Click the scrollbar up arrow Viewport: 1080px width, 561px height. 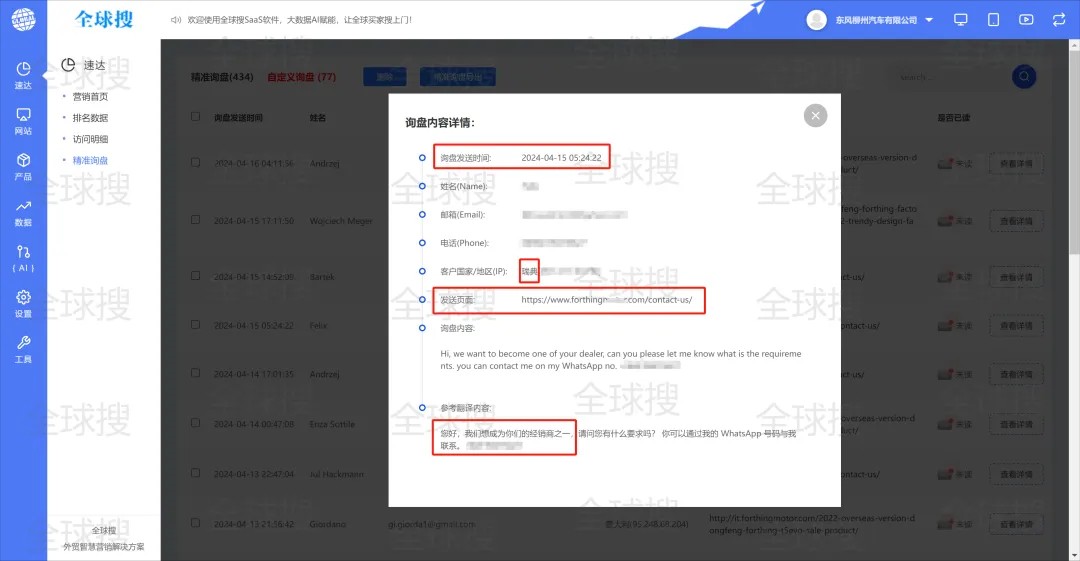[x=1074, y=45]
